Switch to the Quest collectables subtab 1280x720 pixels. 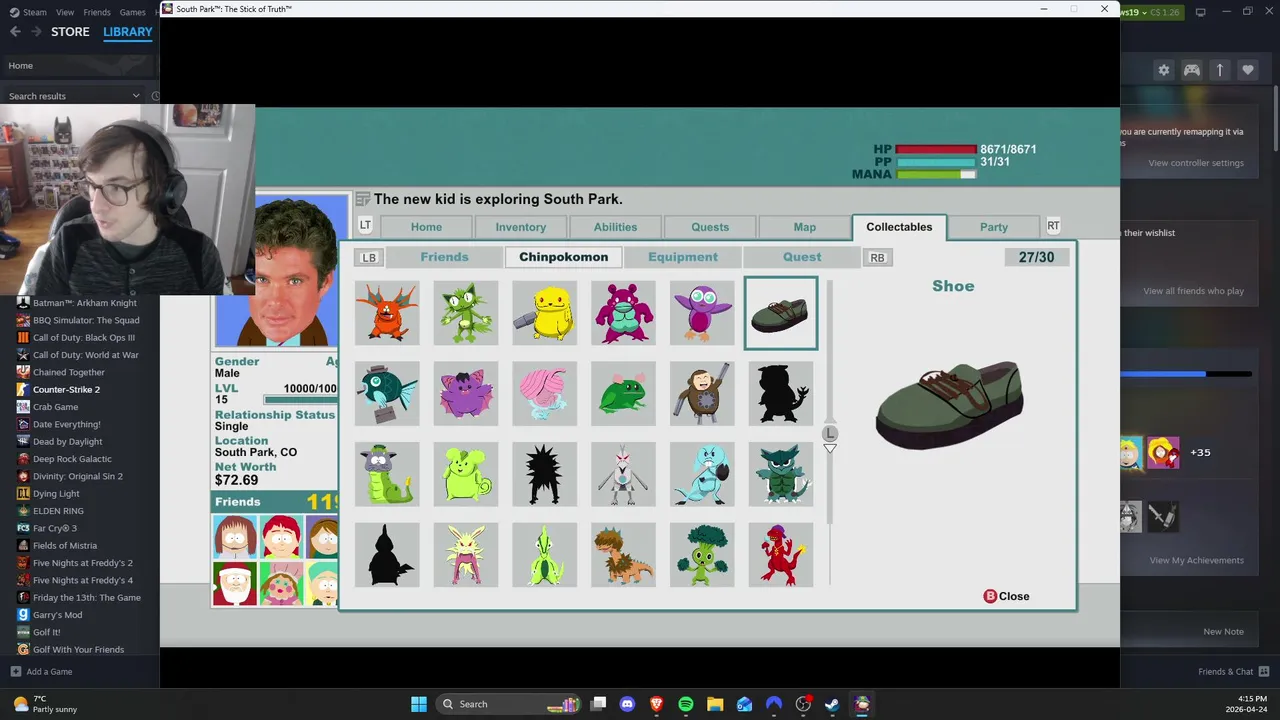click(x=802, y=257)
